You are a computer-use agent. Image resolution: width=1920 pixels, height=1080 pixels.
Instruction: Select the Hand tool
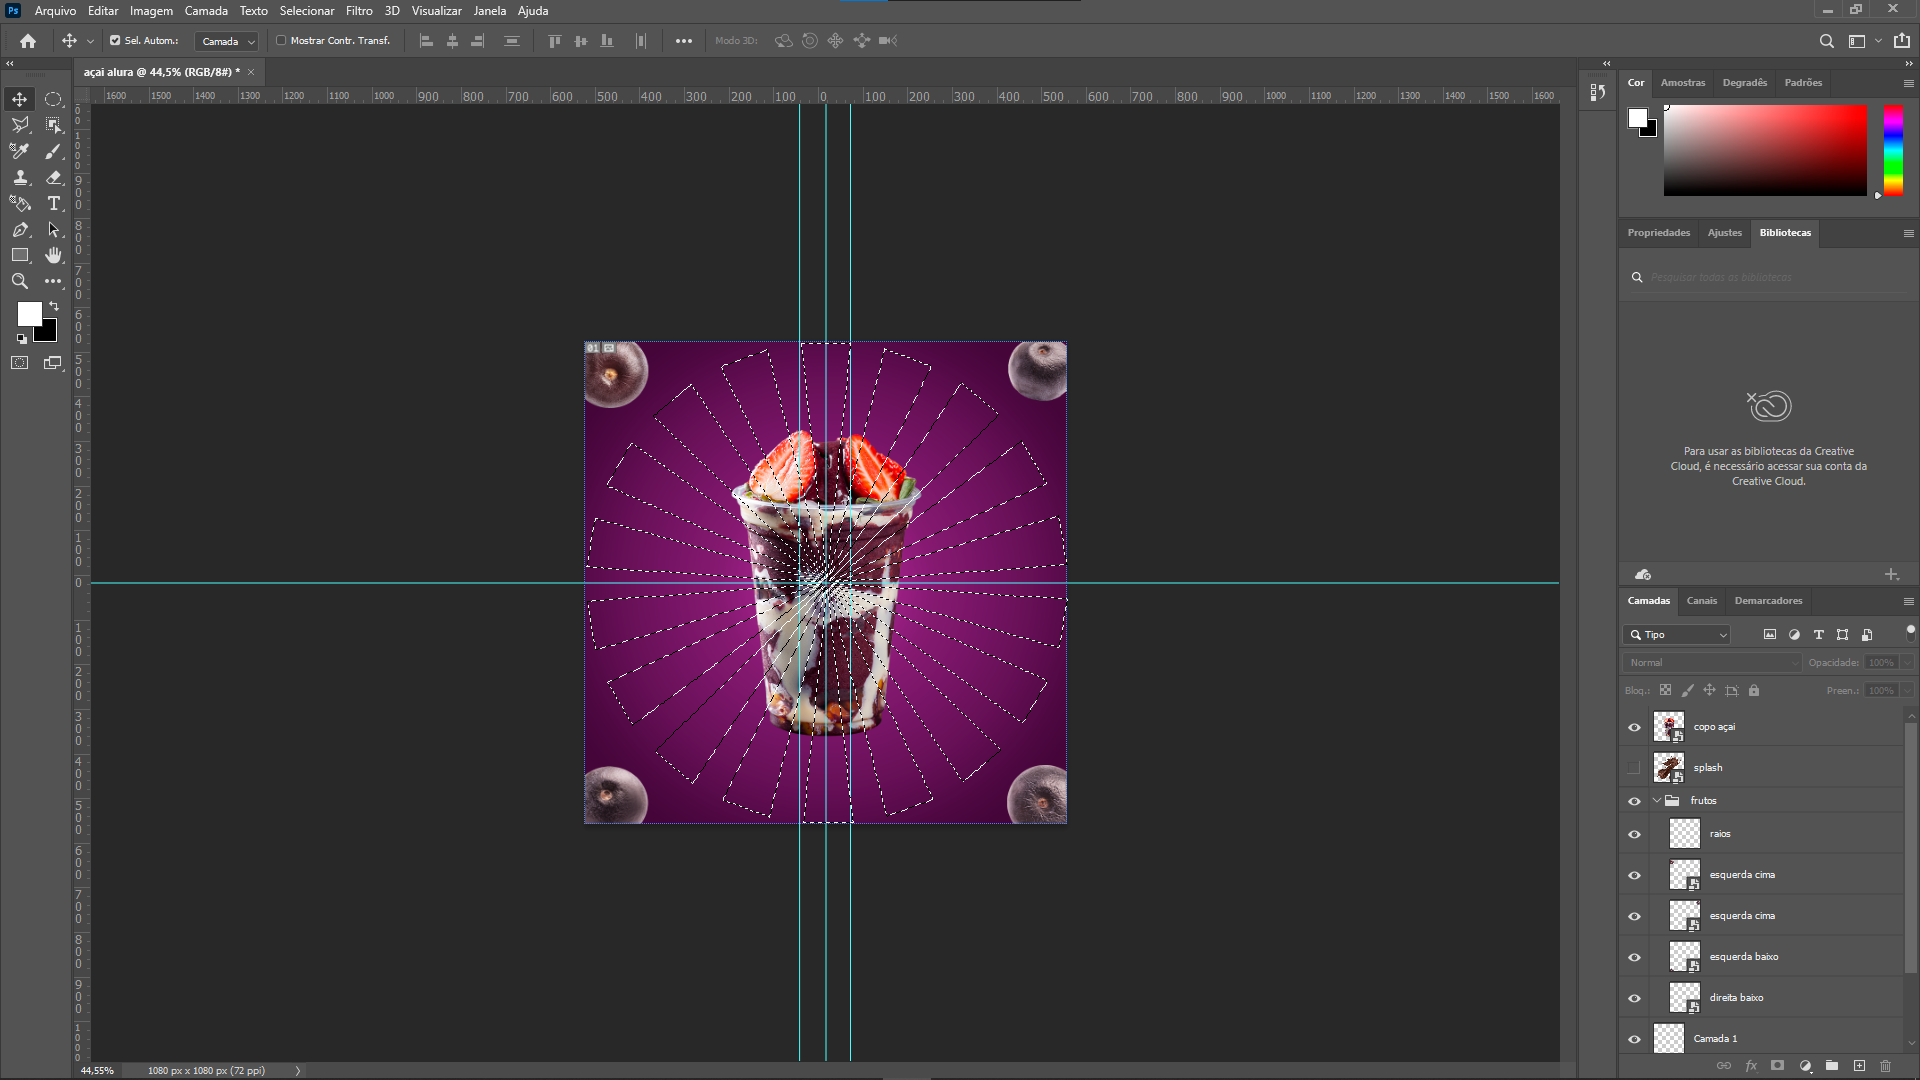click(x=54, y=255)
